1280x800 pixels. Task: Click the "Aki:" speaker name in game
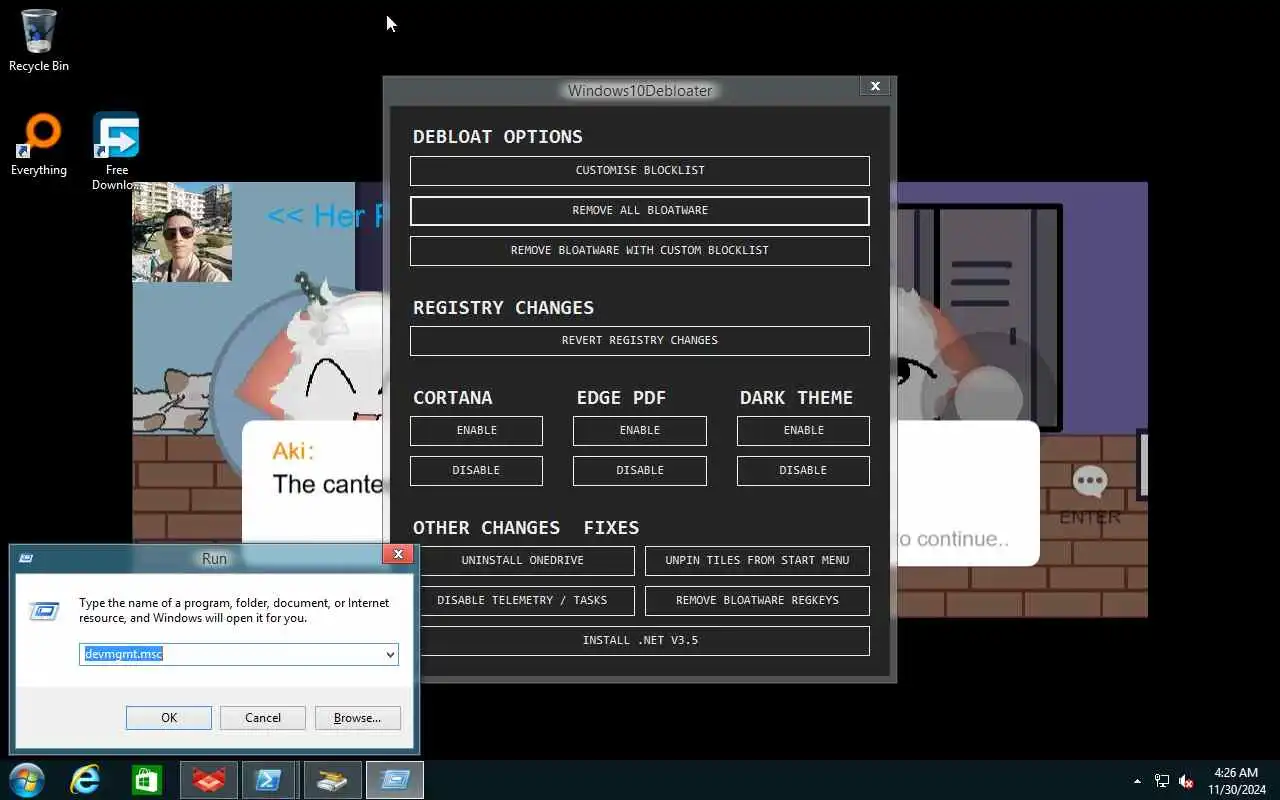(x=293, y=451)
